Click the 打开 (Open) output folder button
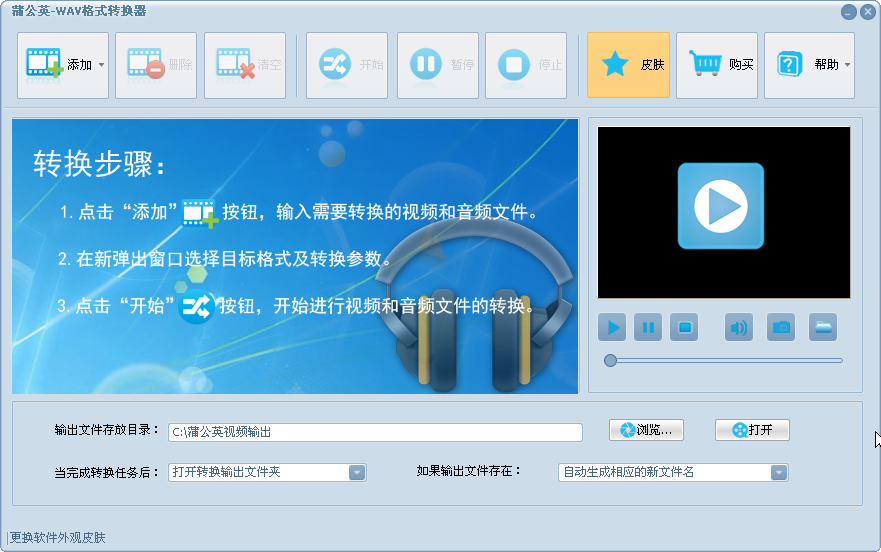 click(752, 430)
